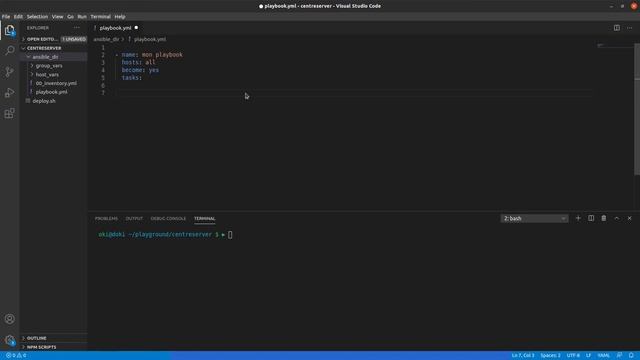Viewport: 640px width, 360px height.
Task: Split the editor to the right
Action: (x=617, y=28)
